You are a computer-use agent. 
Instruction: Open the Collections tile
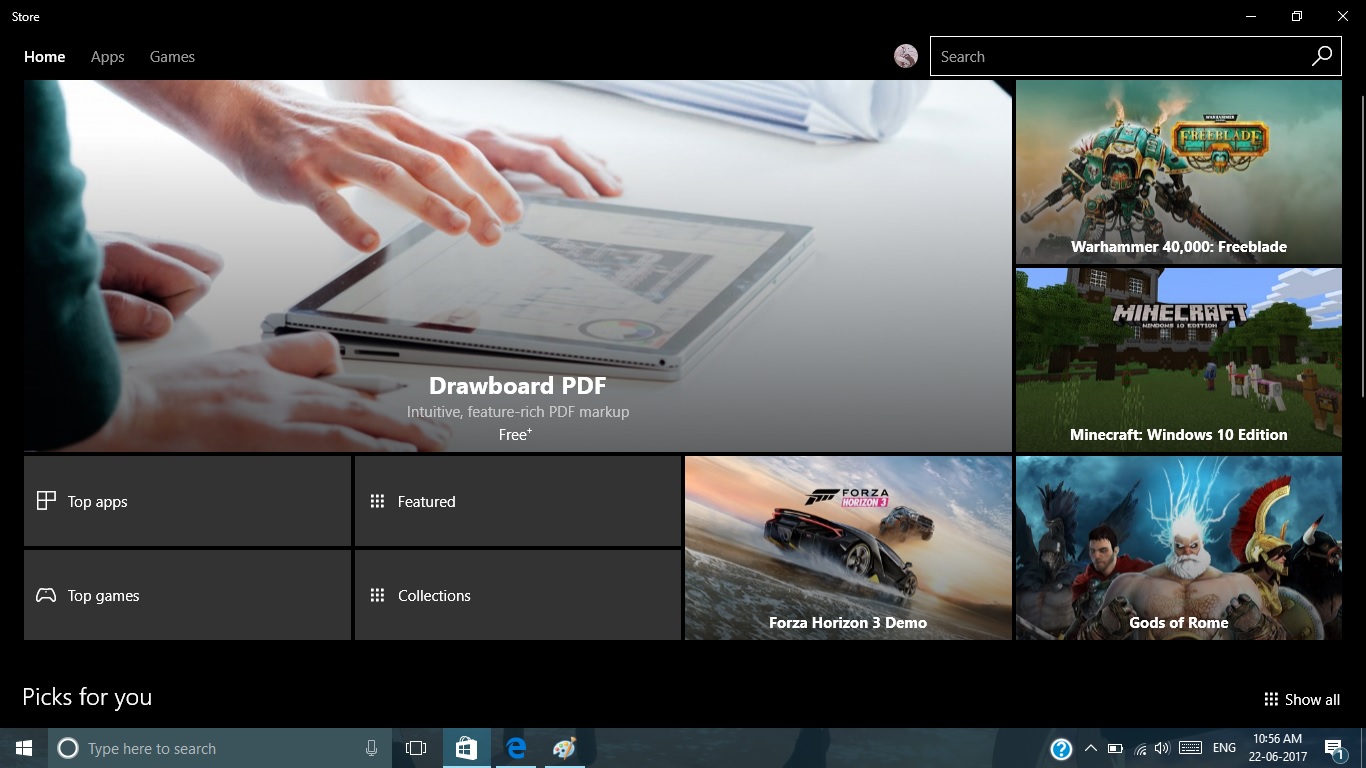pos(518,595)
